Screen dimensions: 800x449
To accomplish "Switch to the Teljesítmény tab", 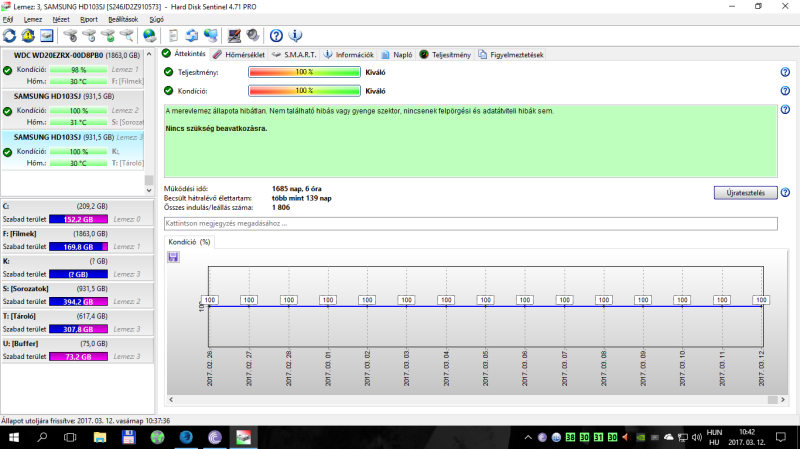I will pyautogui.click(x=445, y=55).
